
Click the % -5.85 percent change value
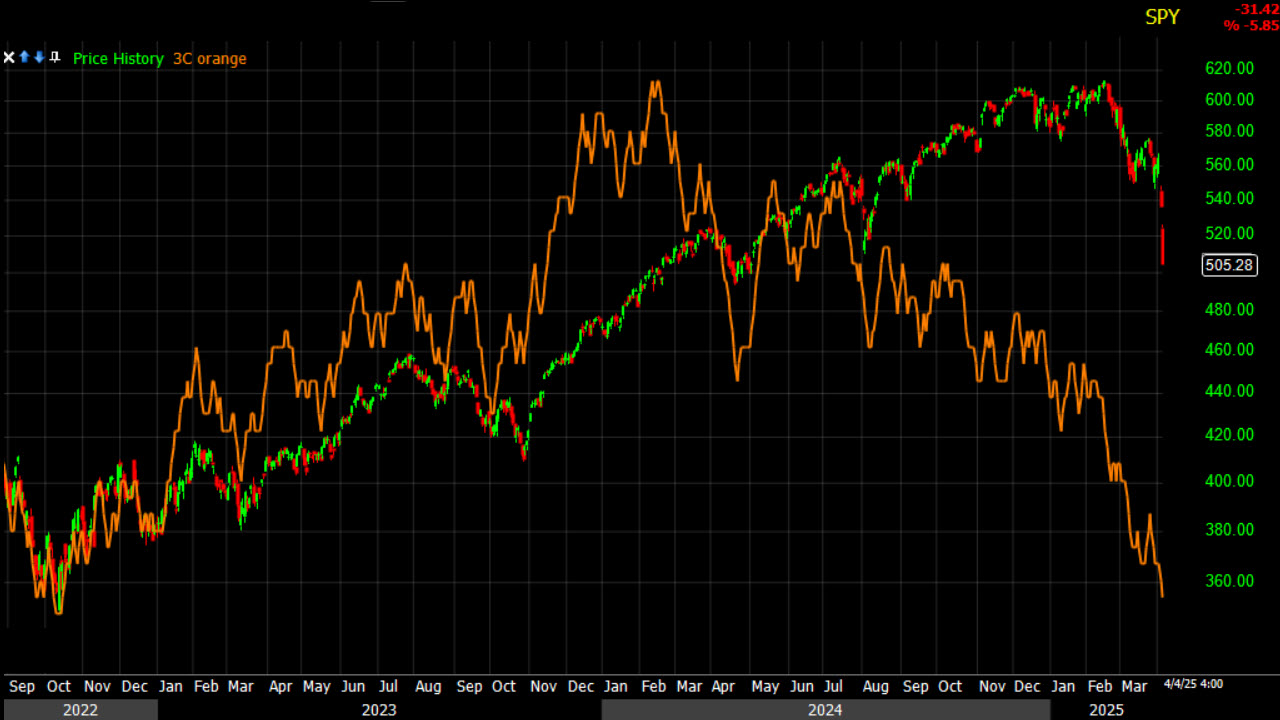1250,26
